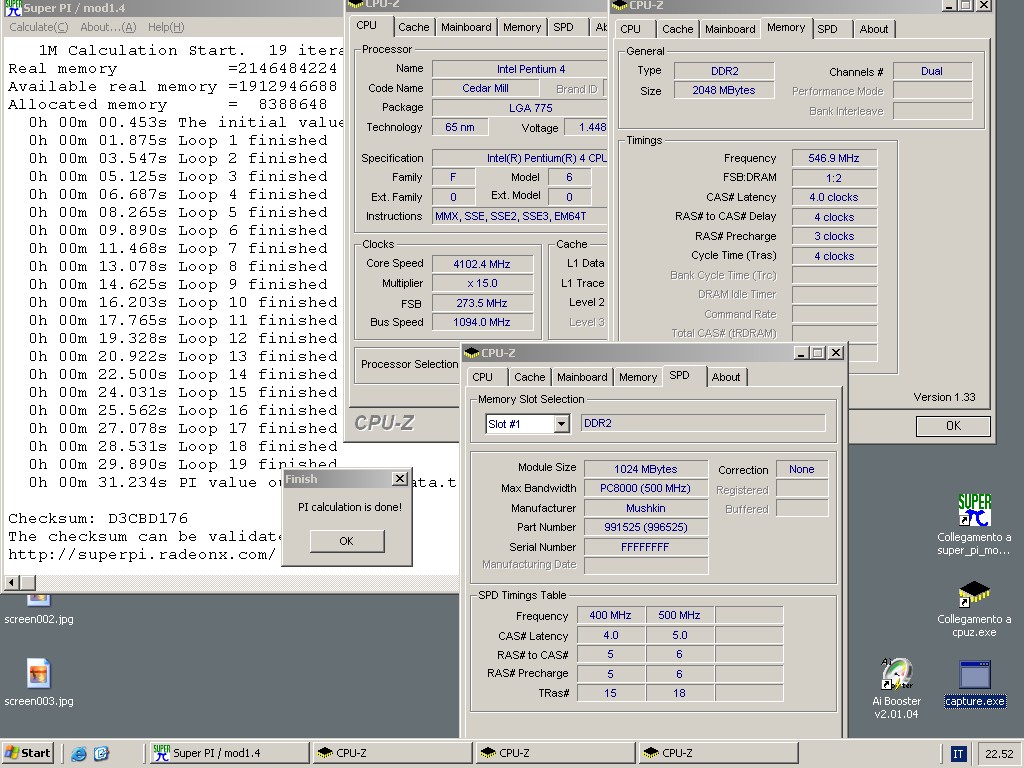
Task: Close the Finish dialog with its X button
Action: [x=400, y=479]
